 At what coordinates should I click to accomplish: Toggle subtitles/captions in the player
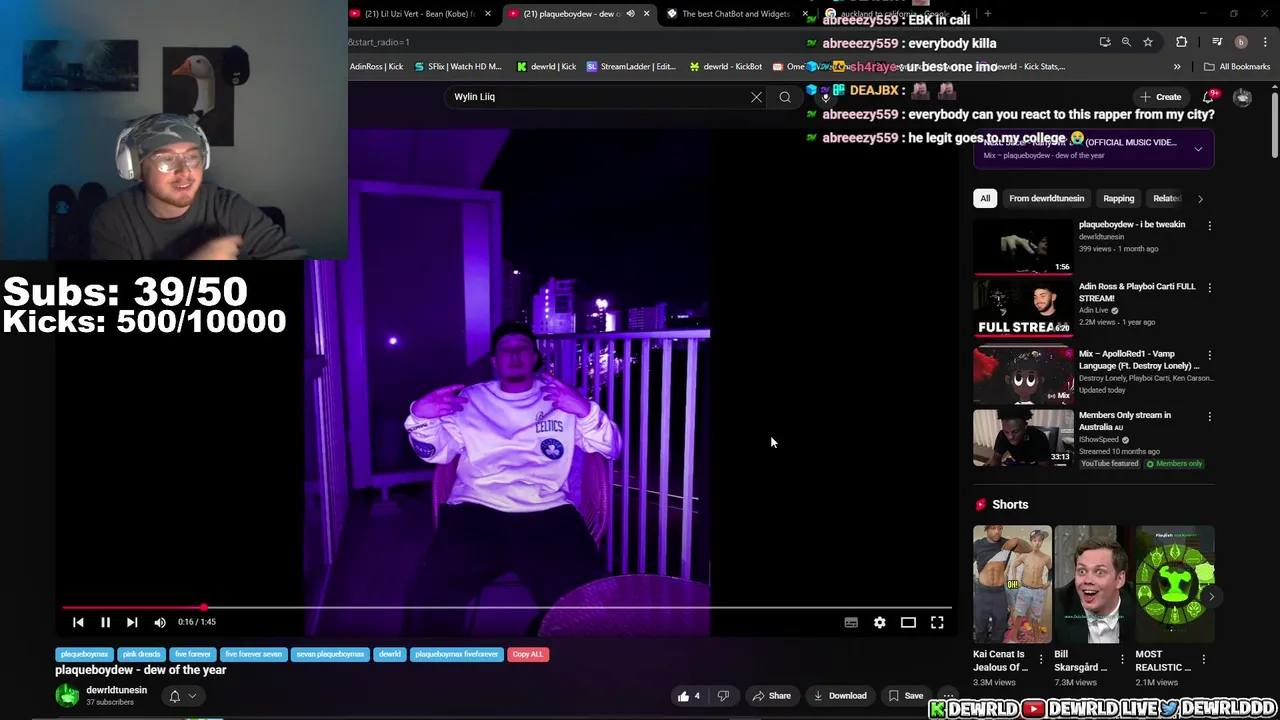click(851, 622)
